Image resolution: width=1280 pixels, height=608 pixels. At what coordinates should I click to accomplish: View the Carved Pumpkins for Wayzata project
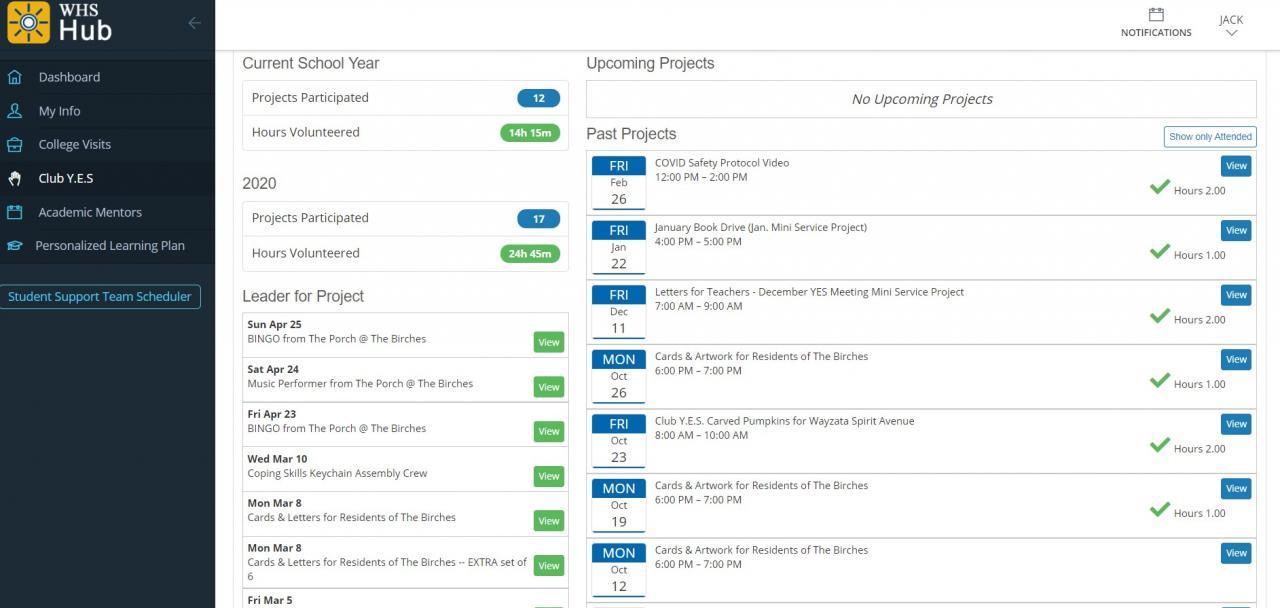(x=1236, y=424)
